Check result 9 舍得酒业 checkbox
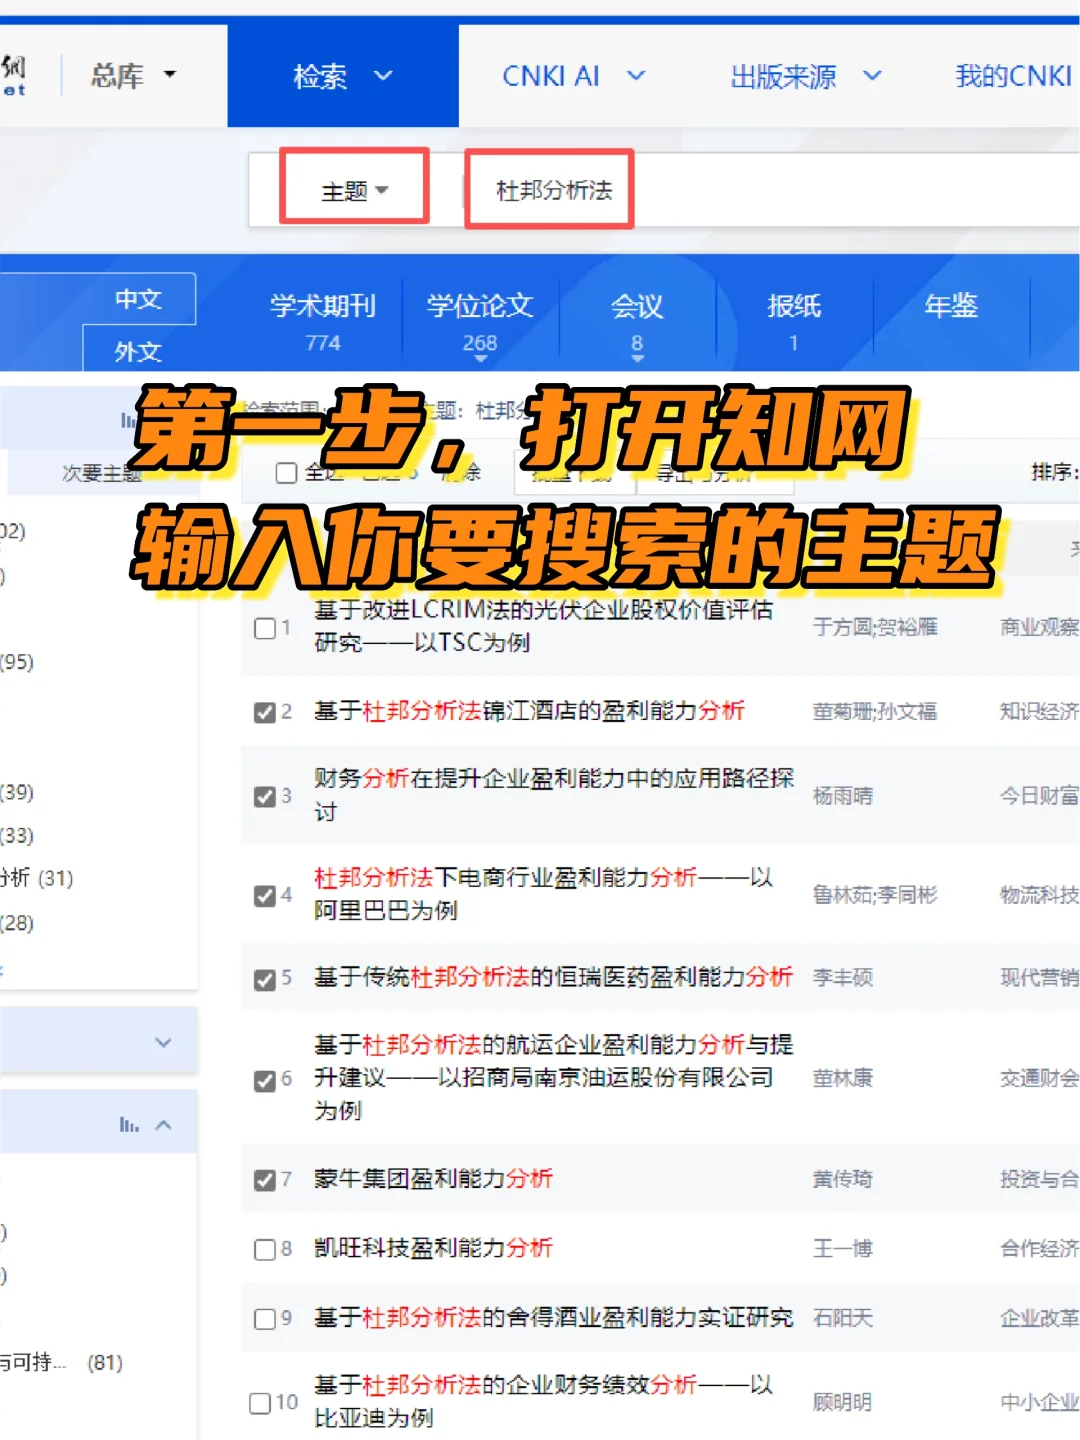Image resolution: width=1080 pixels, height=1440 pixels. pos(265,1319)
